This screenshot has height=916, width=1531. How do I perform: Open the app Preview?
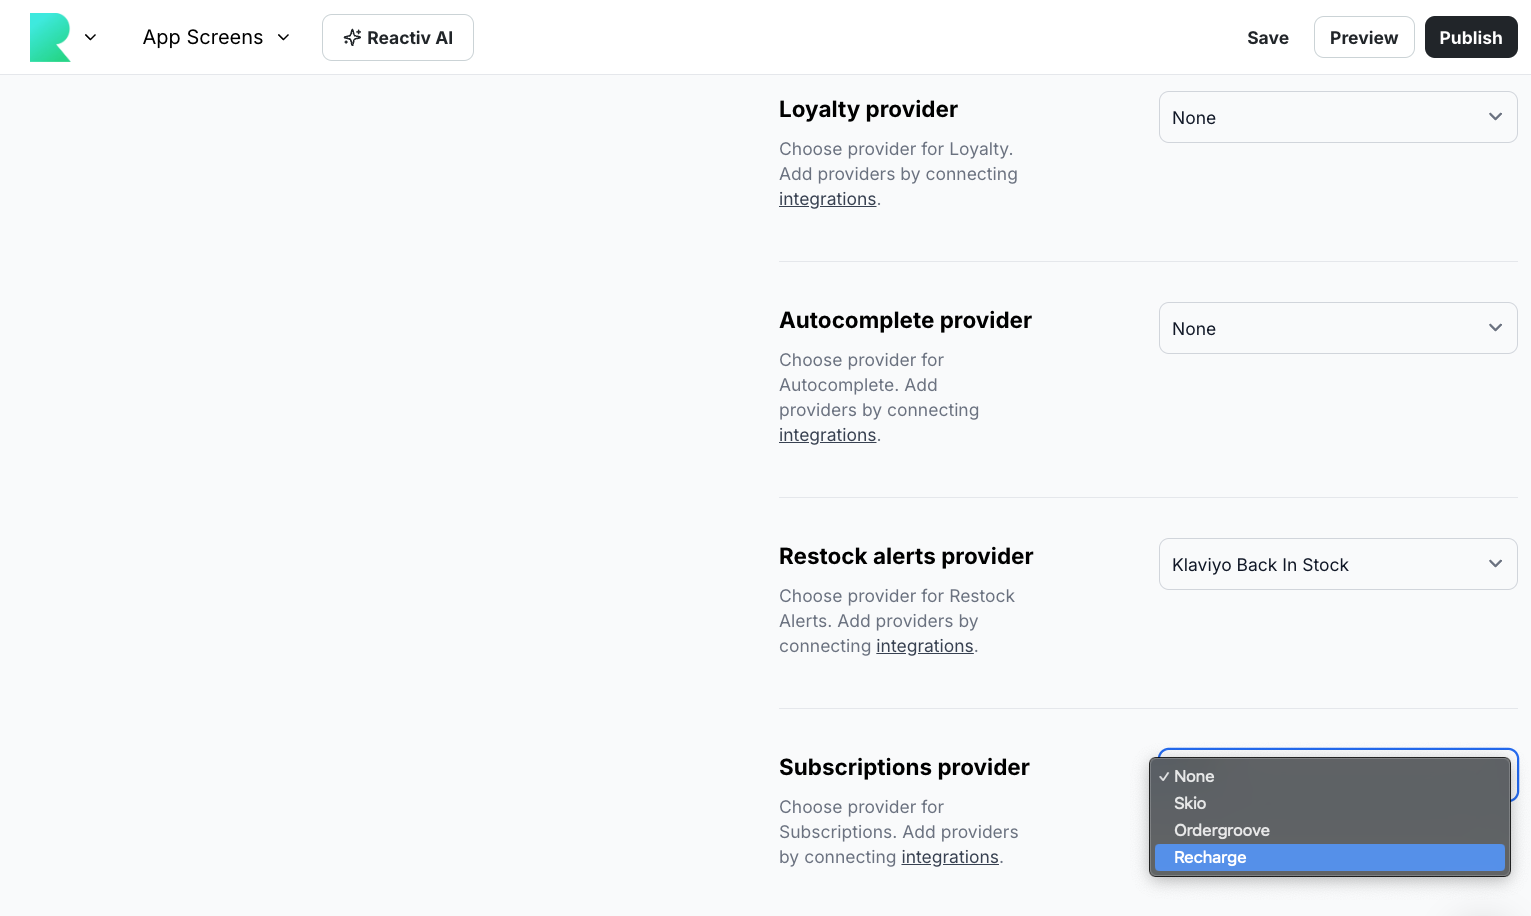click(x=1363, y=38)
